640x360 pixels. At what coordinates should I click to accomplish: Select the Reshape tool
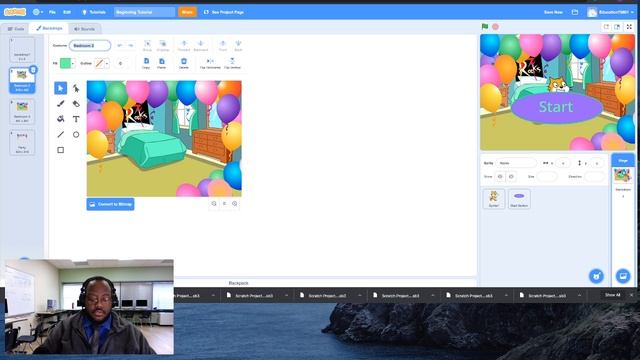tap(76, 88)
